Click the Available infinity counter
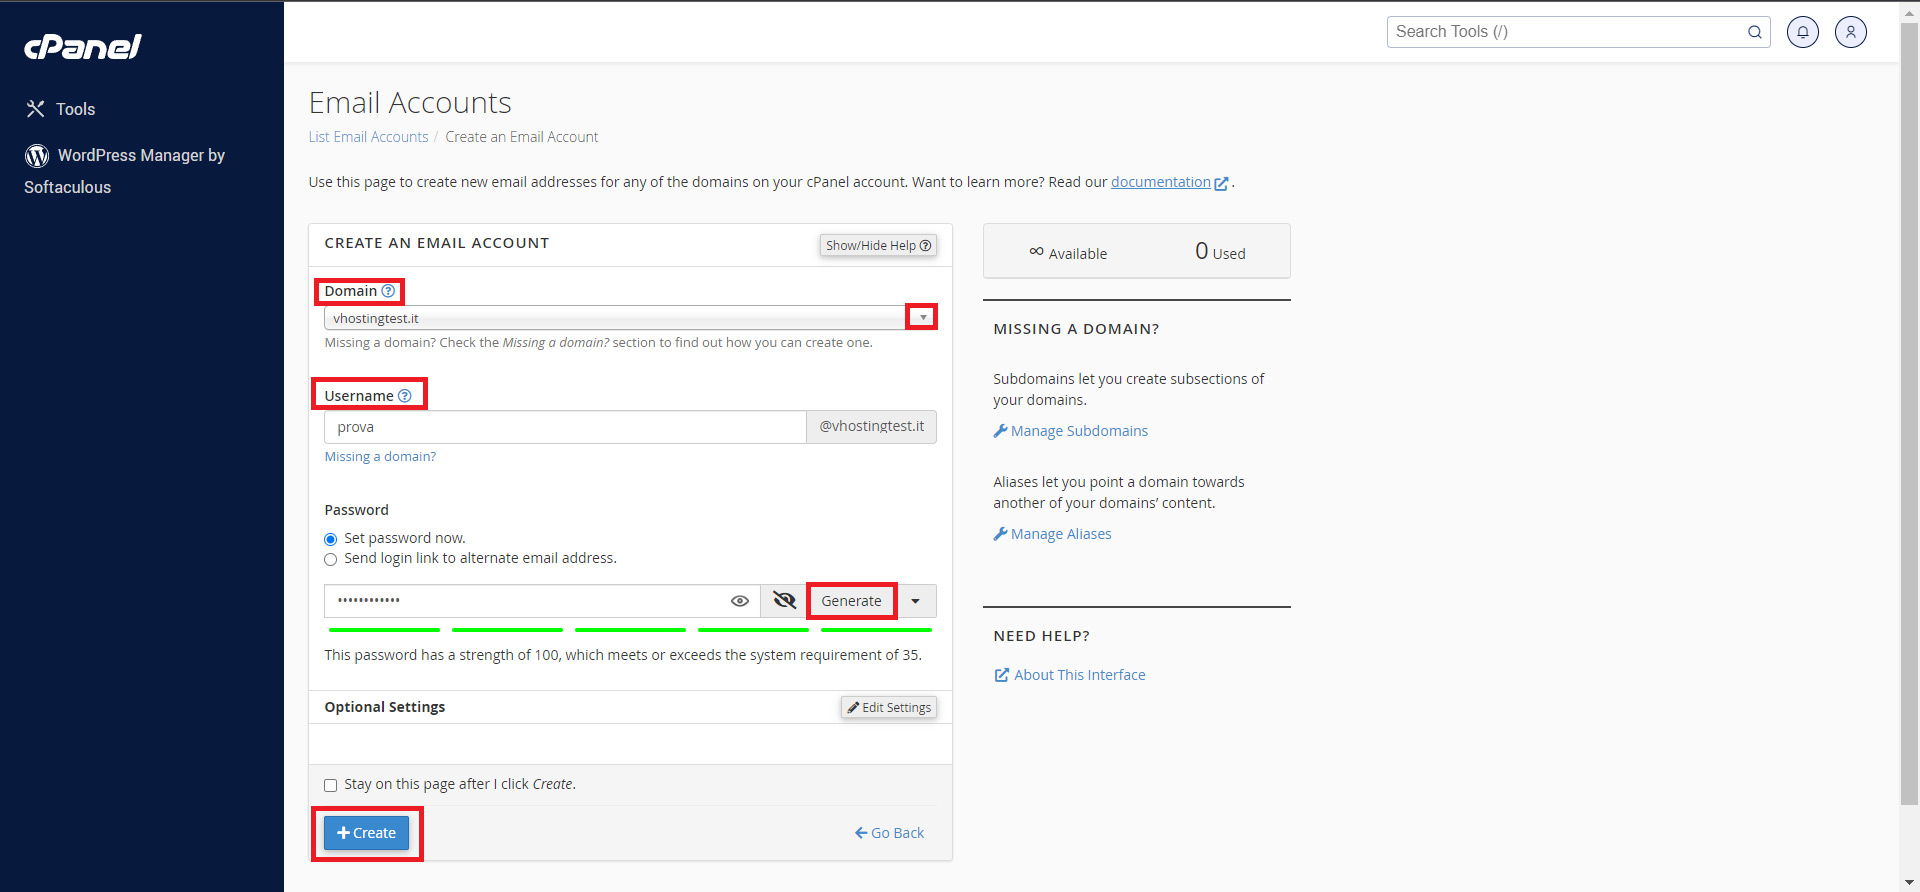 pos(1068,253)
